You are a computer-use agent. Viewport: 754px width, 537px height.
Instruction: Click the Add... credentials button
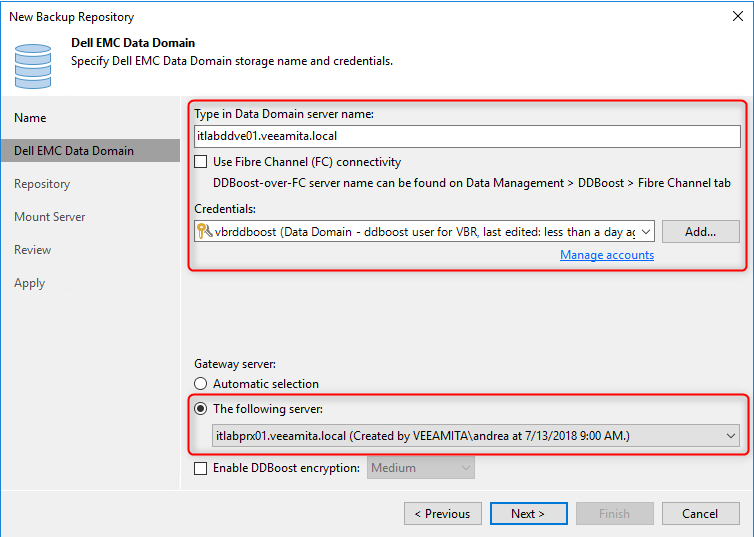click(x=701, y=232)
